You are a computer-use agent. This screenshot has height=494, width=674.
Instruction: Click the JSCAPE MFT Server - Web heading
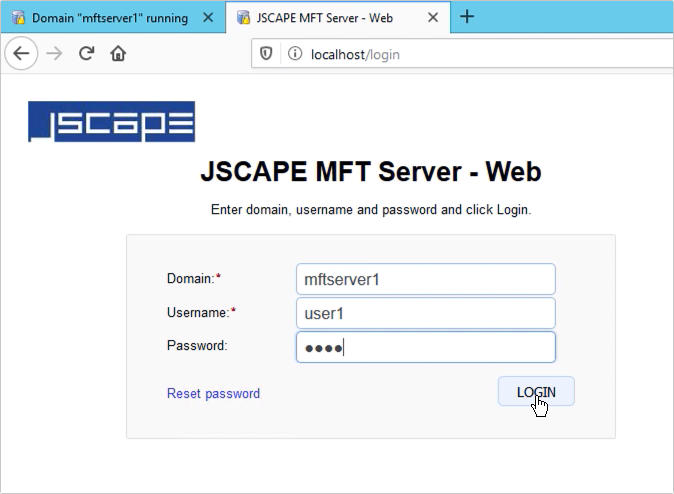(x=370, y=172)
